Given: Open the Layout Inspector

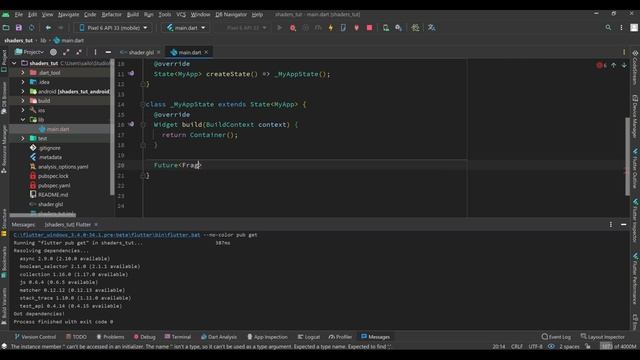Looking at the screenshot, I should point(602,337).
